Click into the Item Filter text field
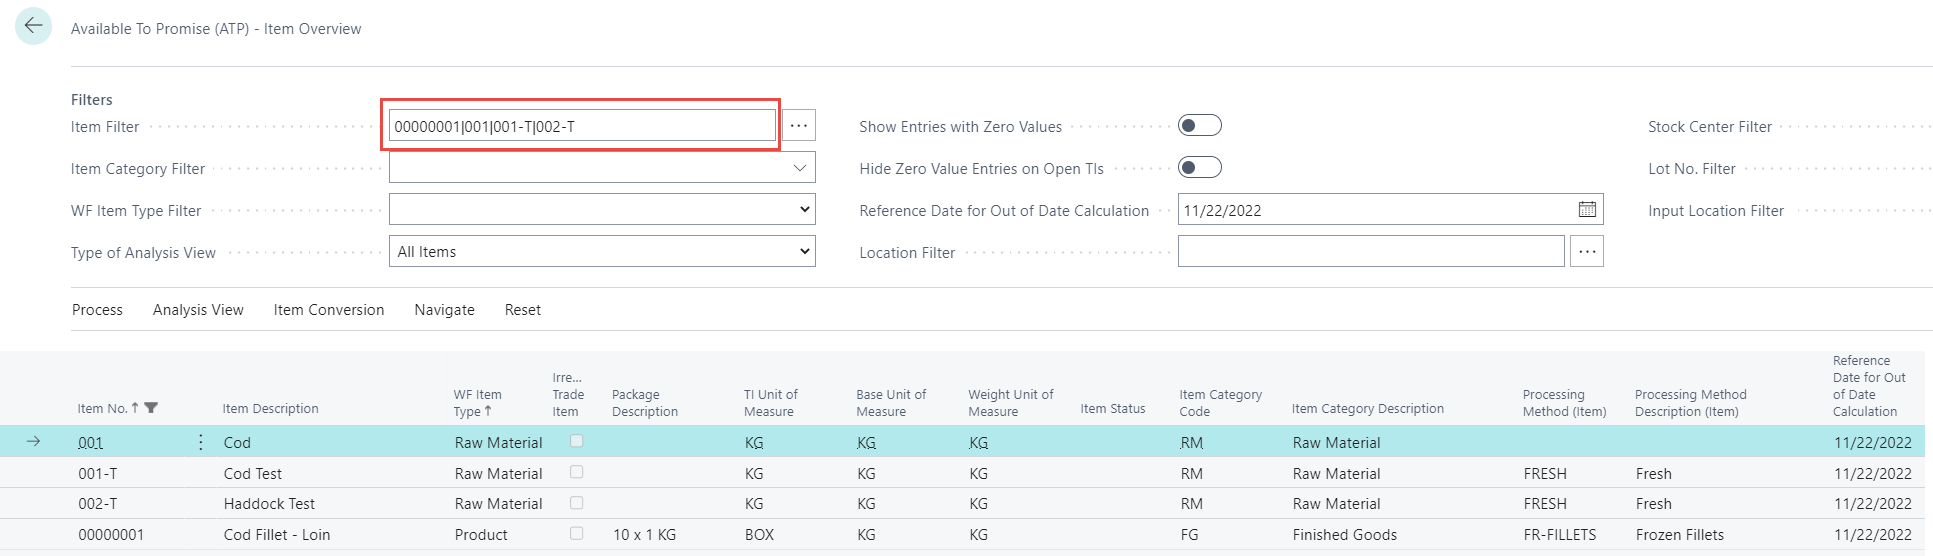This screenshot has height=556, width=1933. (580, 126)
